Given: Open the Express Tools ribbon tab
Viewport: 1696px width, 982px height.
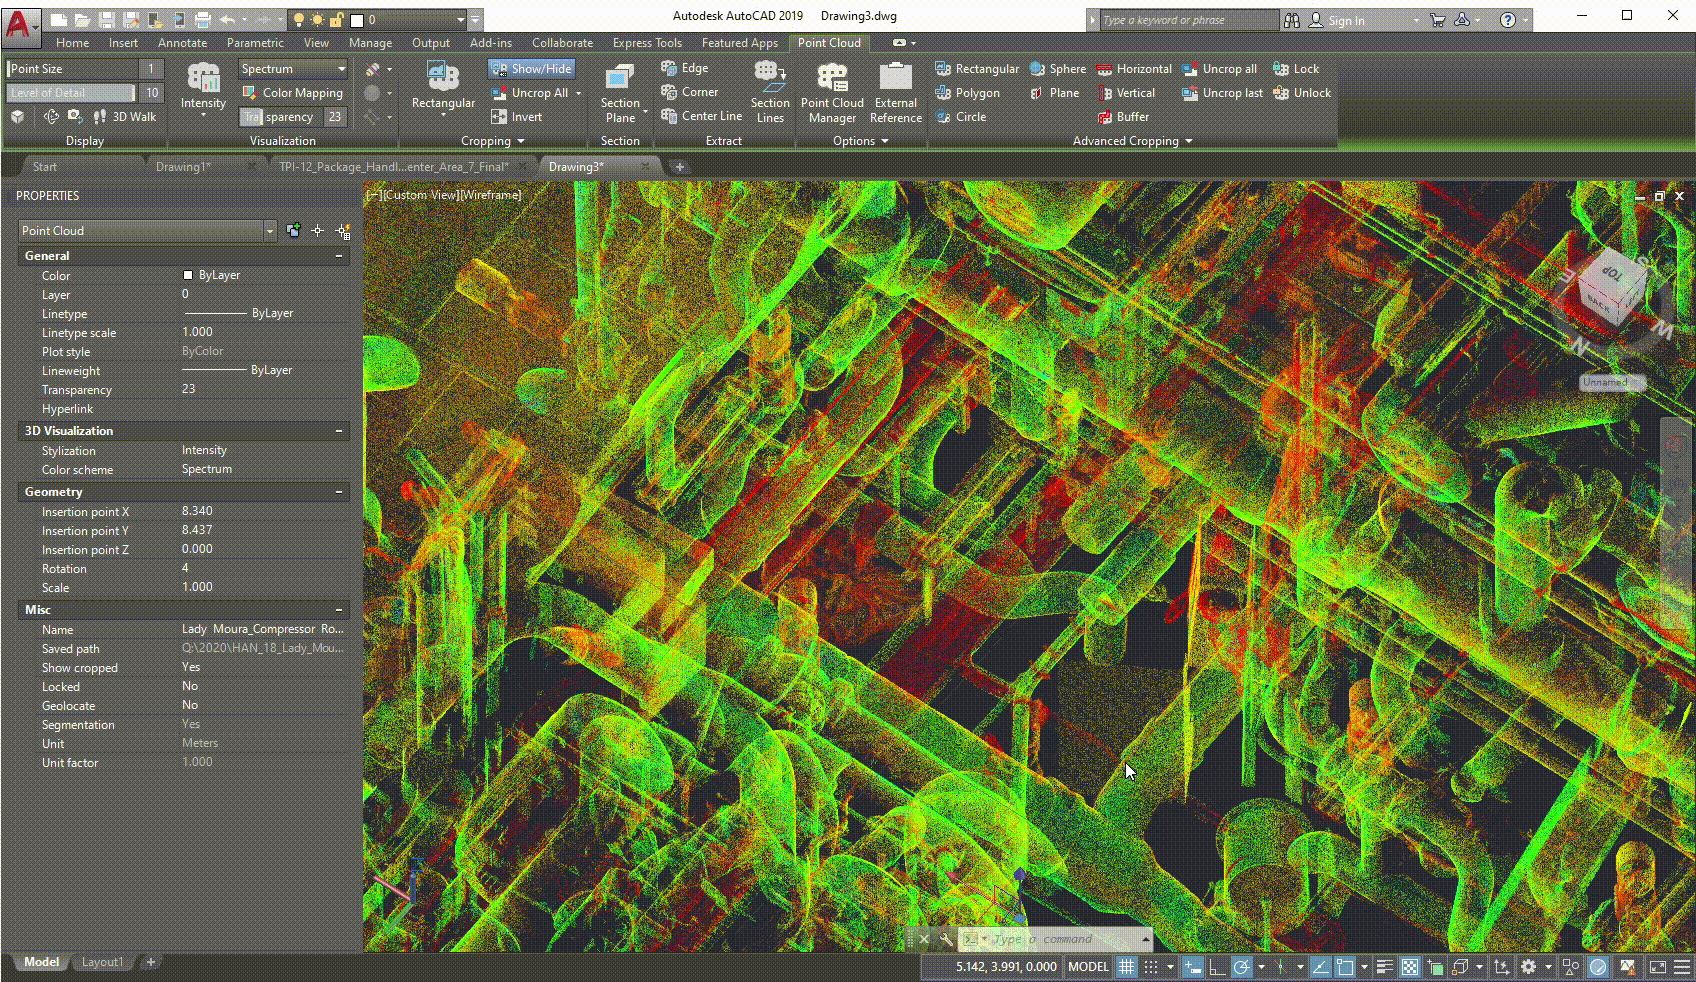Looking at the screenshot, I should click(647, 43).
